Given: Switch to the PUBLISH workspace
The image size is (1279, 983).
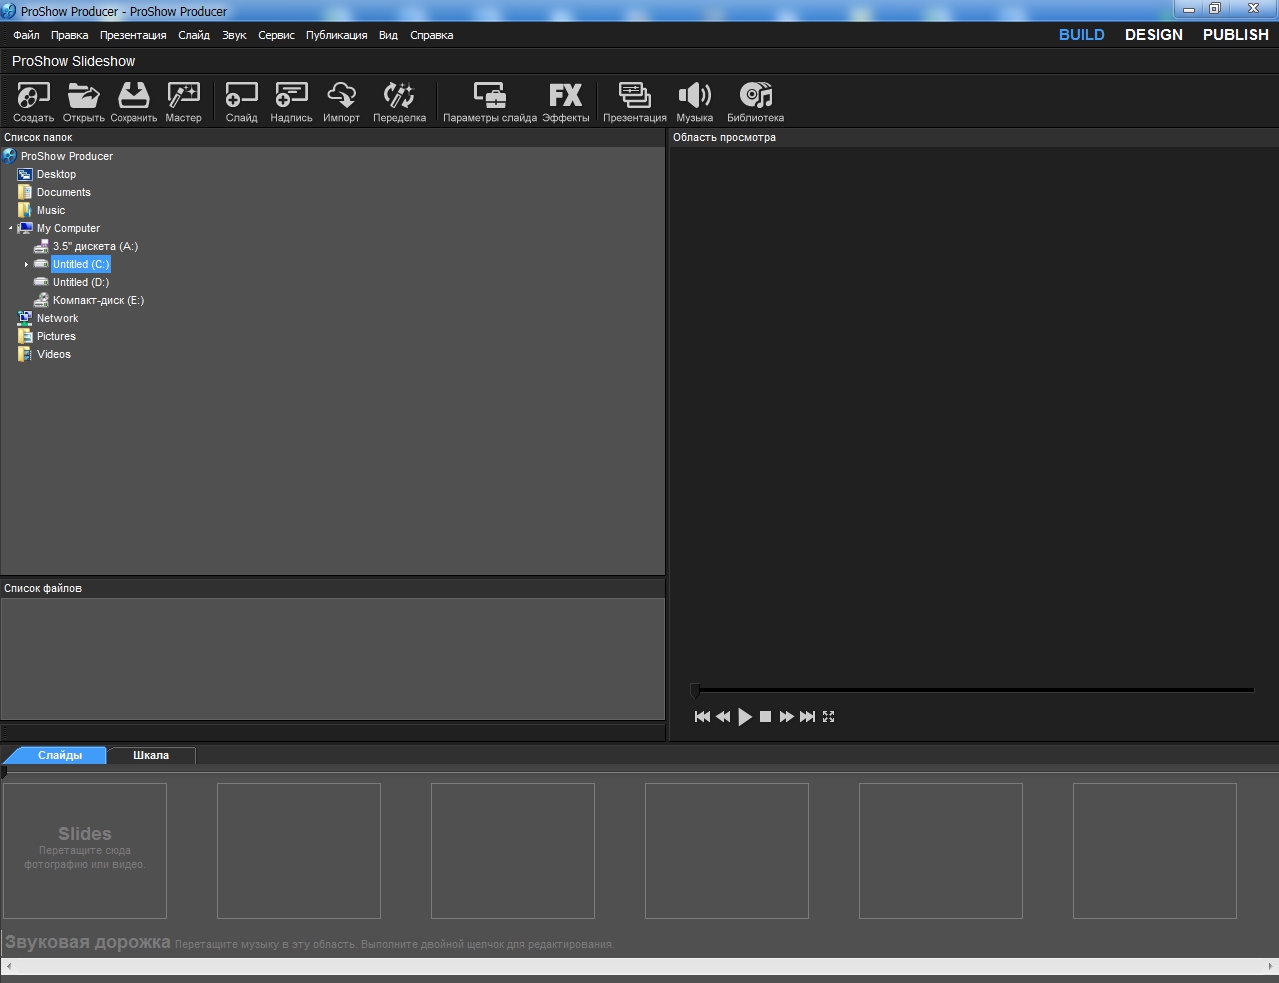Looking at the screenshot, I should (x=1236, y=34).
